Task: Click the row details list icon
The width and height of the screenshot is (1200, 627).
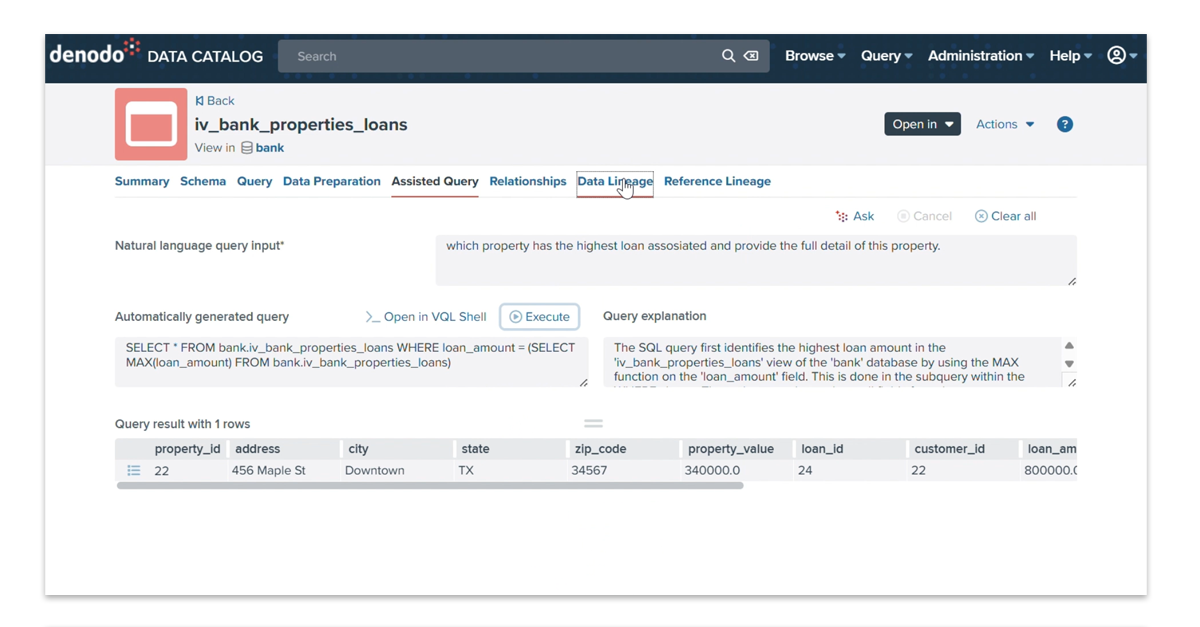Action: (x=134, y=470)
